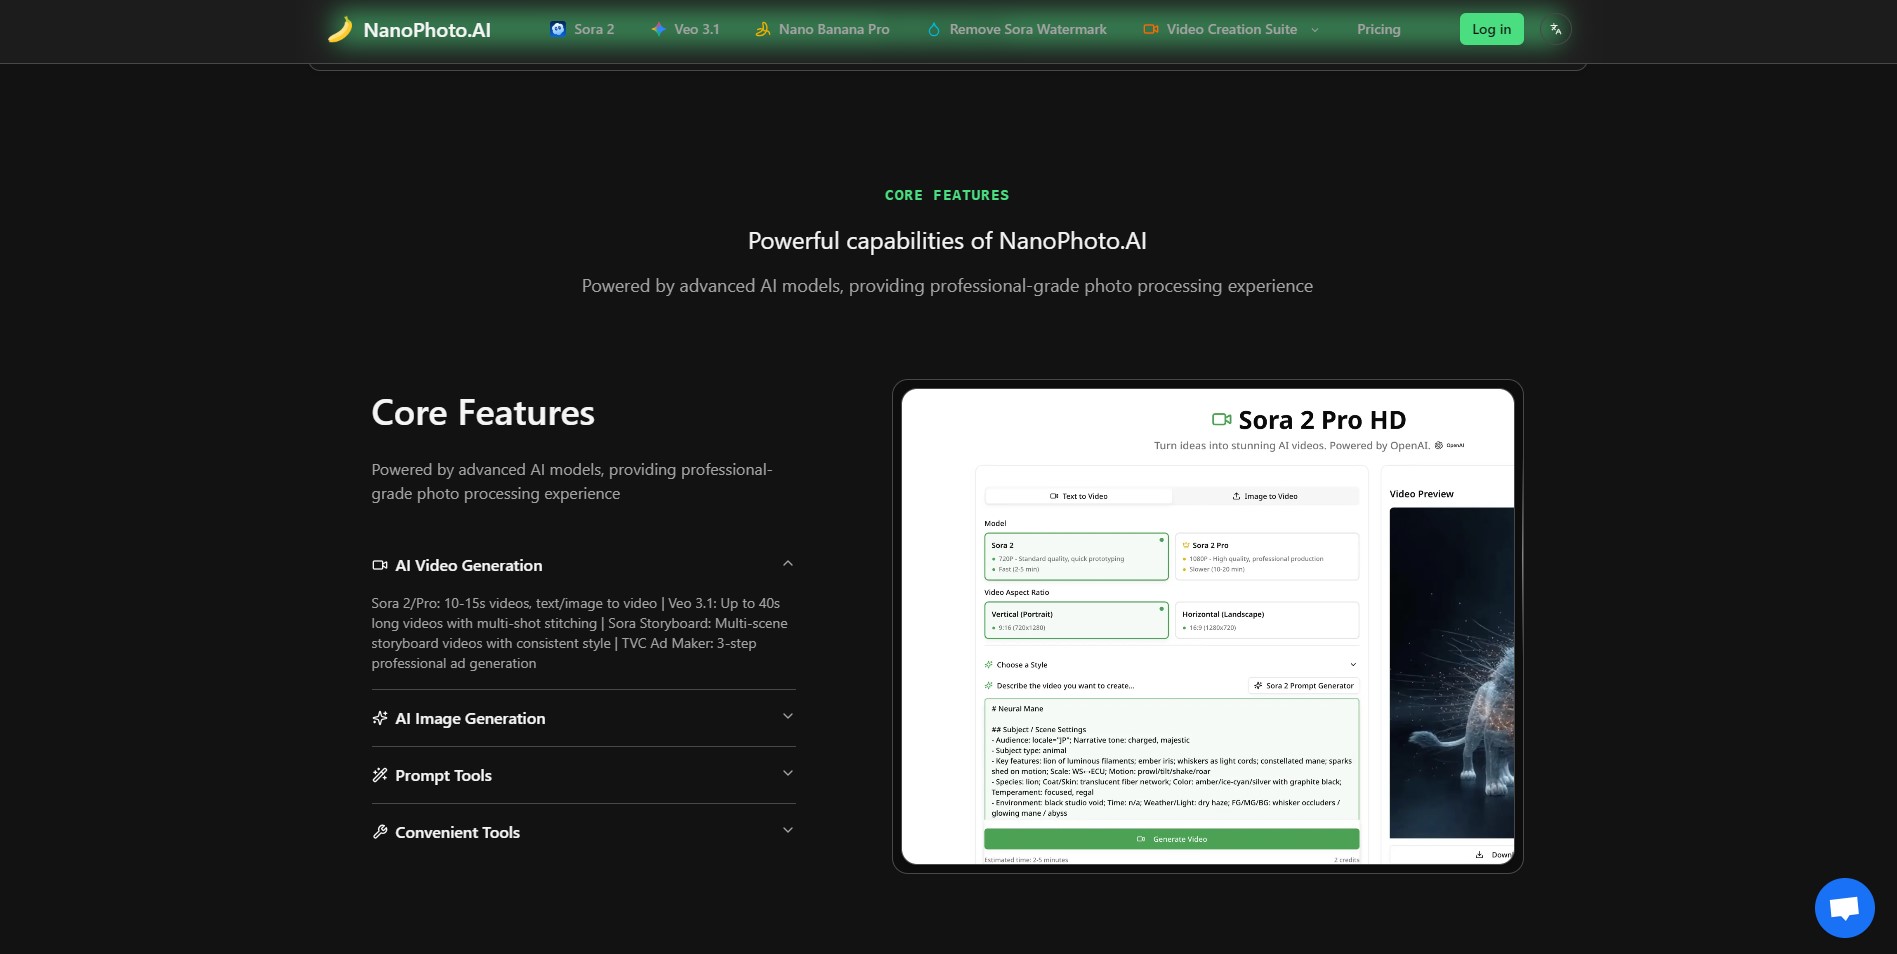Choose Horizontal (Landscape) aspect ratio
This screenshot has height=954, width=1897.
pos(1266,620)
